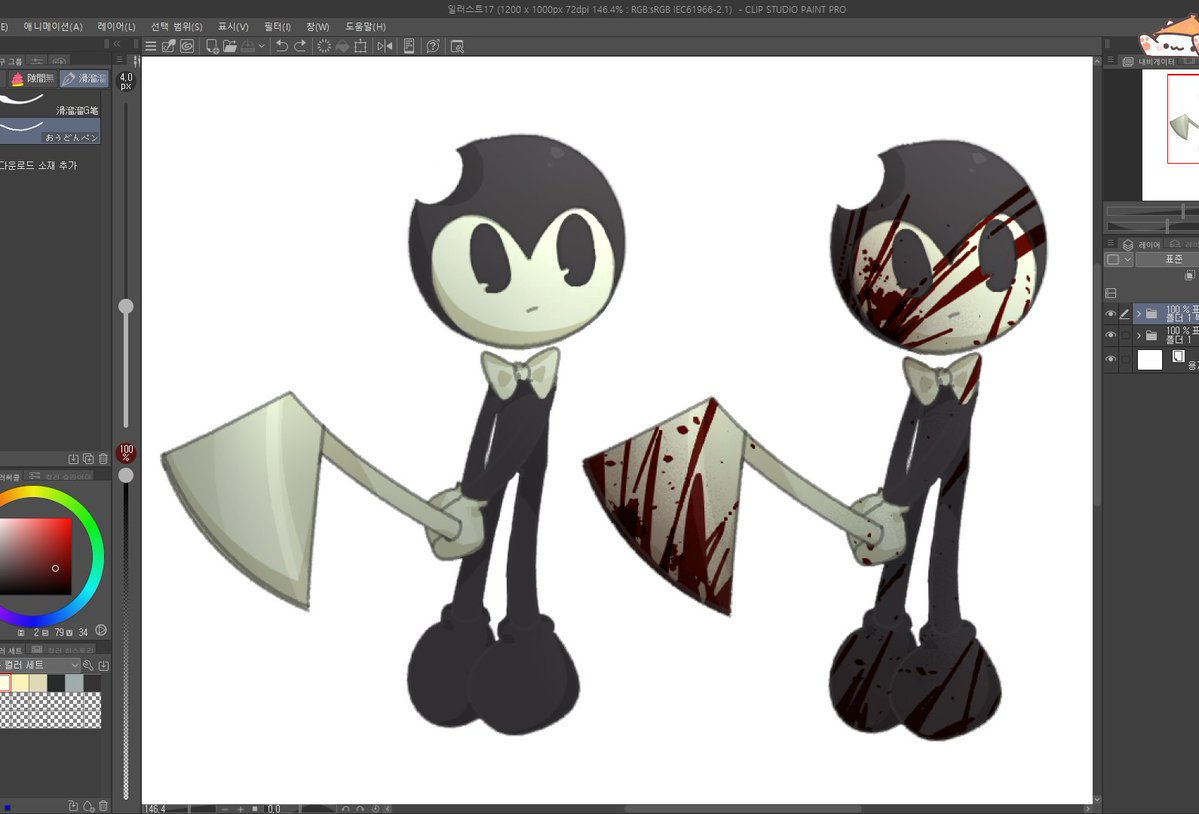Select the 滑溜溜G笔 brush preset
The width and height of the screenshot is (1199, 814).
(50, 104)
